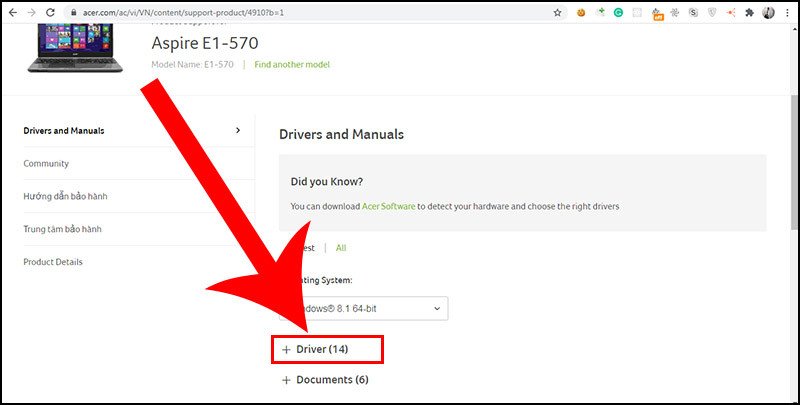800x405 pixels.
Task: Select Drivers and Manuals in the sidebar
Action: pos(64,131)
